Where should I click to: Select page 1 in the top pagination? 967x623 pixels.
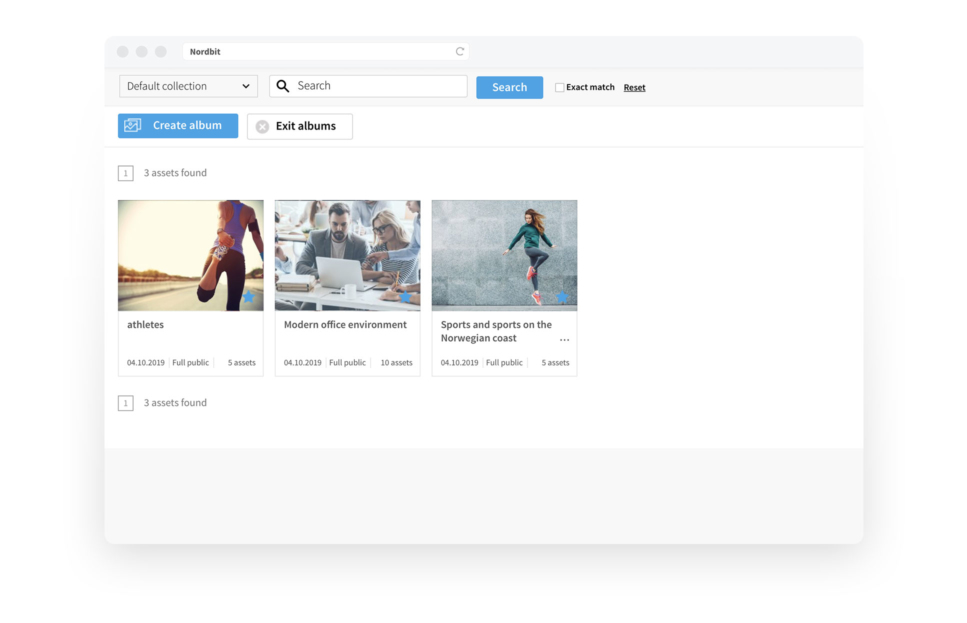pos(126,173)
